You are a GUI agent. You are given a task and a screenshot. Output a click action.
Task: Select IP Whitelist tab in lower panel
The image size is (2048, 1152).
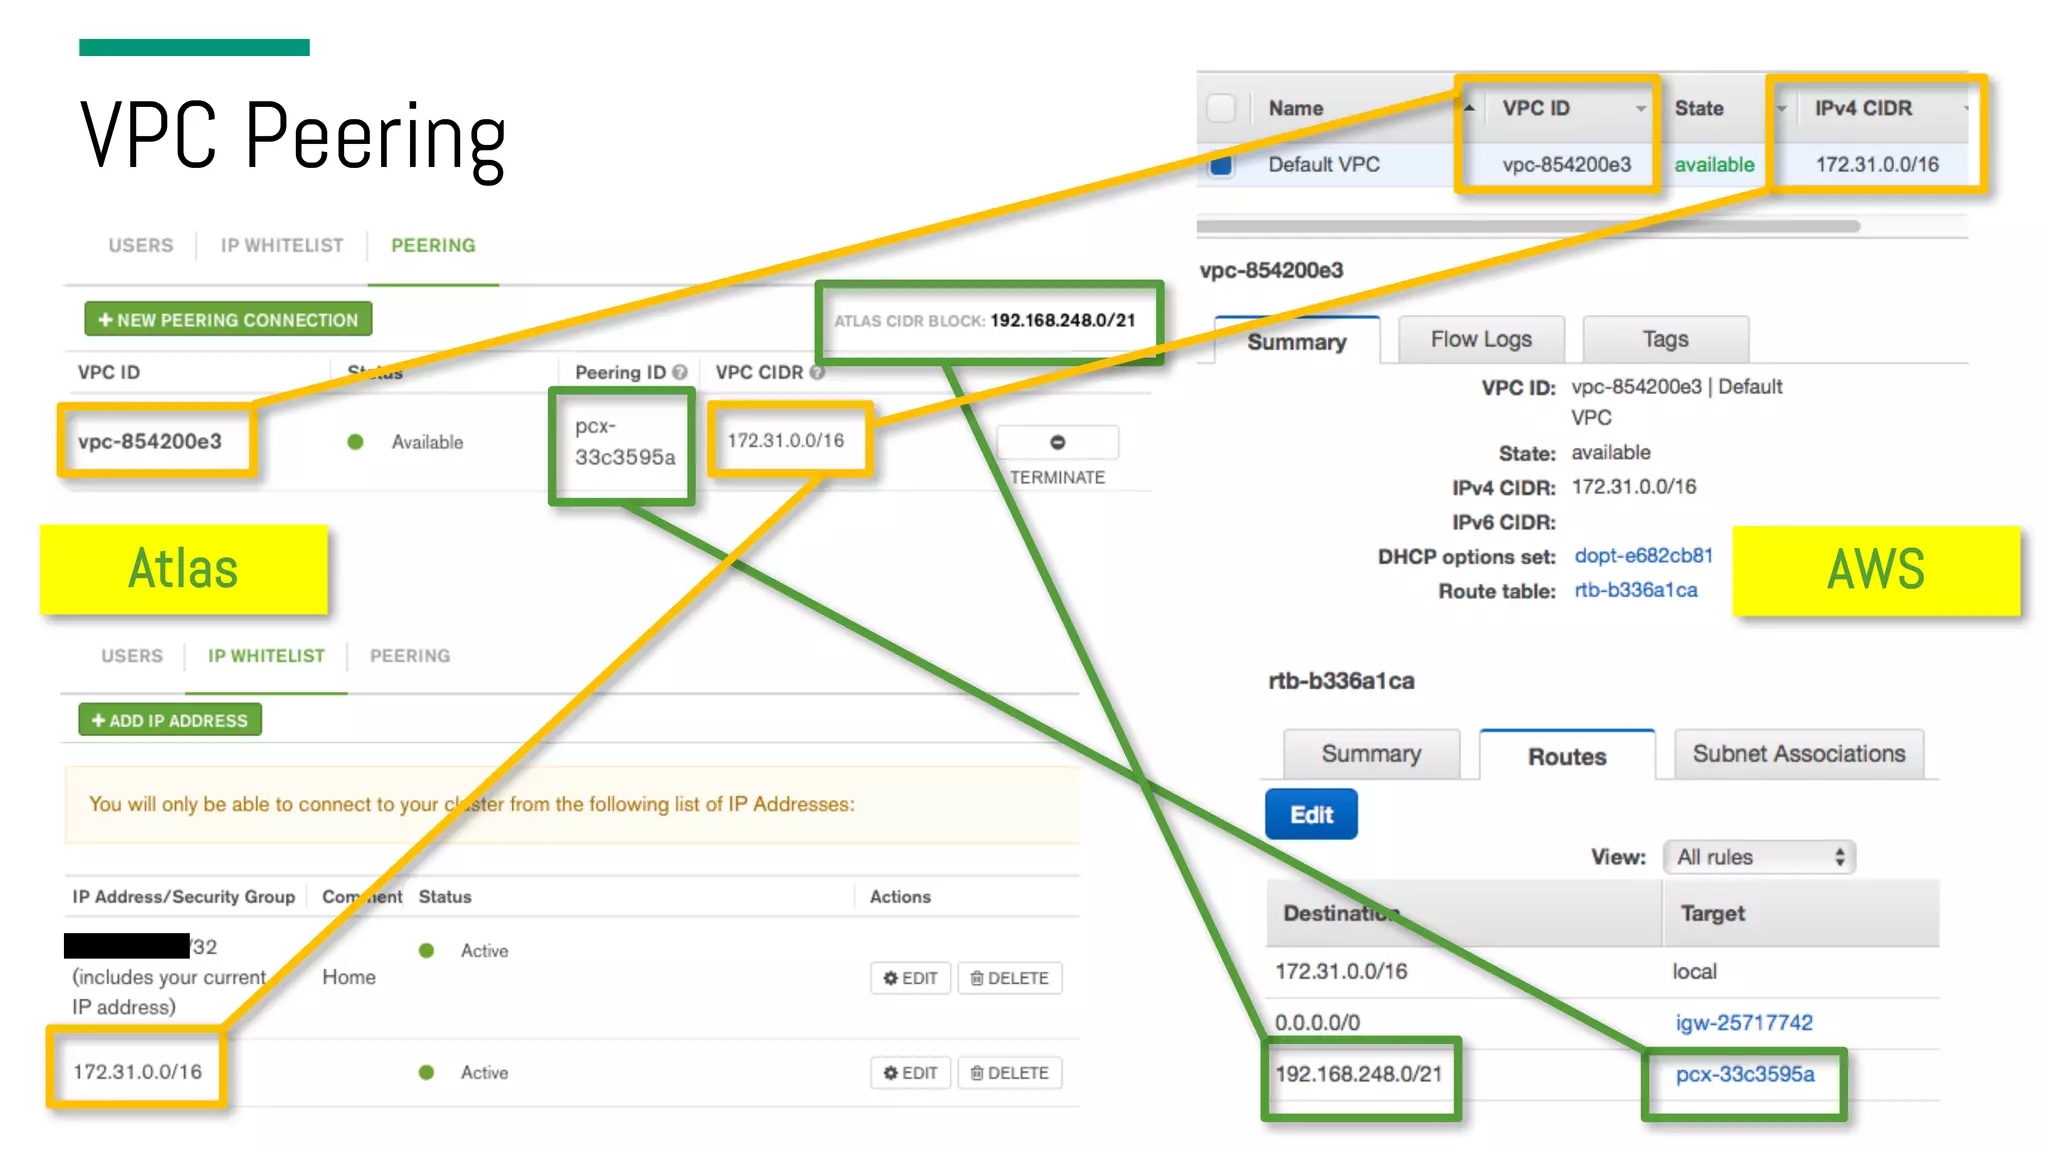pos(266,656)
